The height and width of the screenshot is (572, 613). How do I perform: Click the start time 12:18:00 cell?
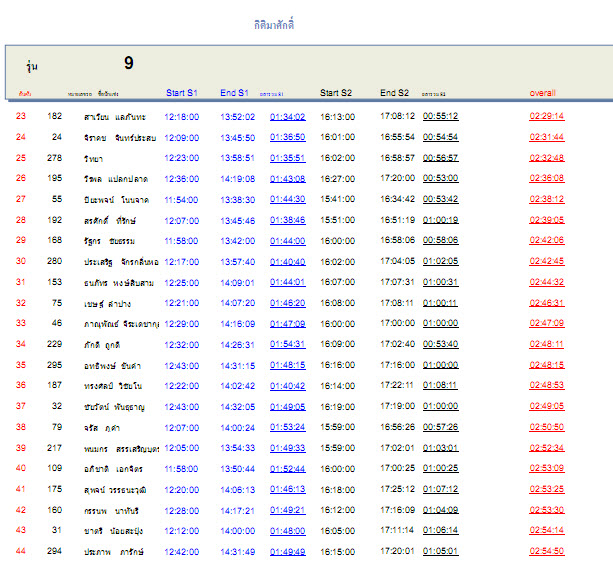pyautogui.click(x=181, y=116)
